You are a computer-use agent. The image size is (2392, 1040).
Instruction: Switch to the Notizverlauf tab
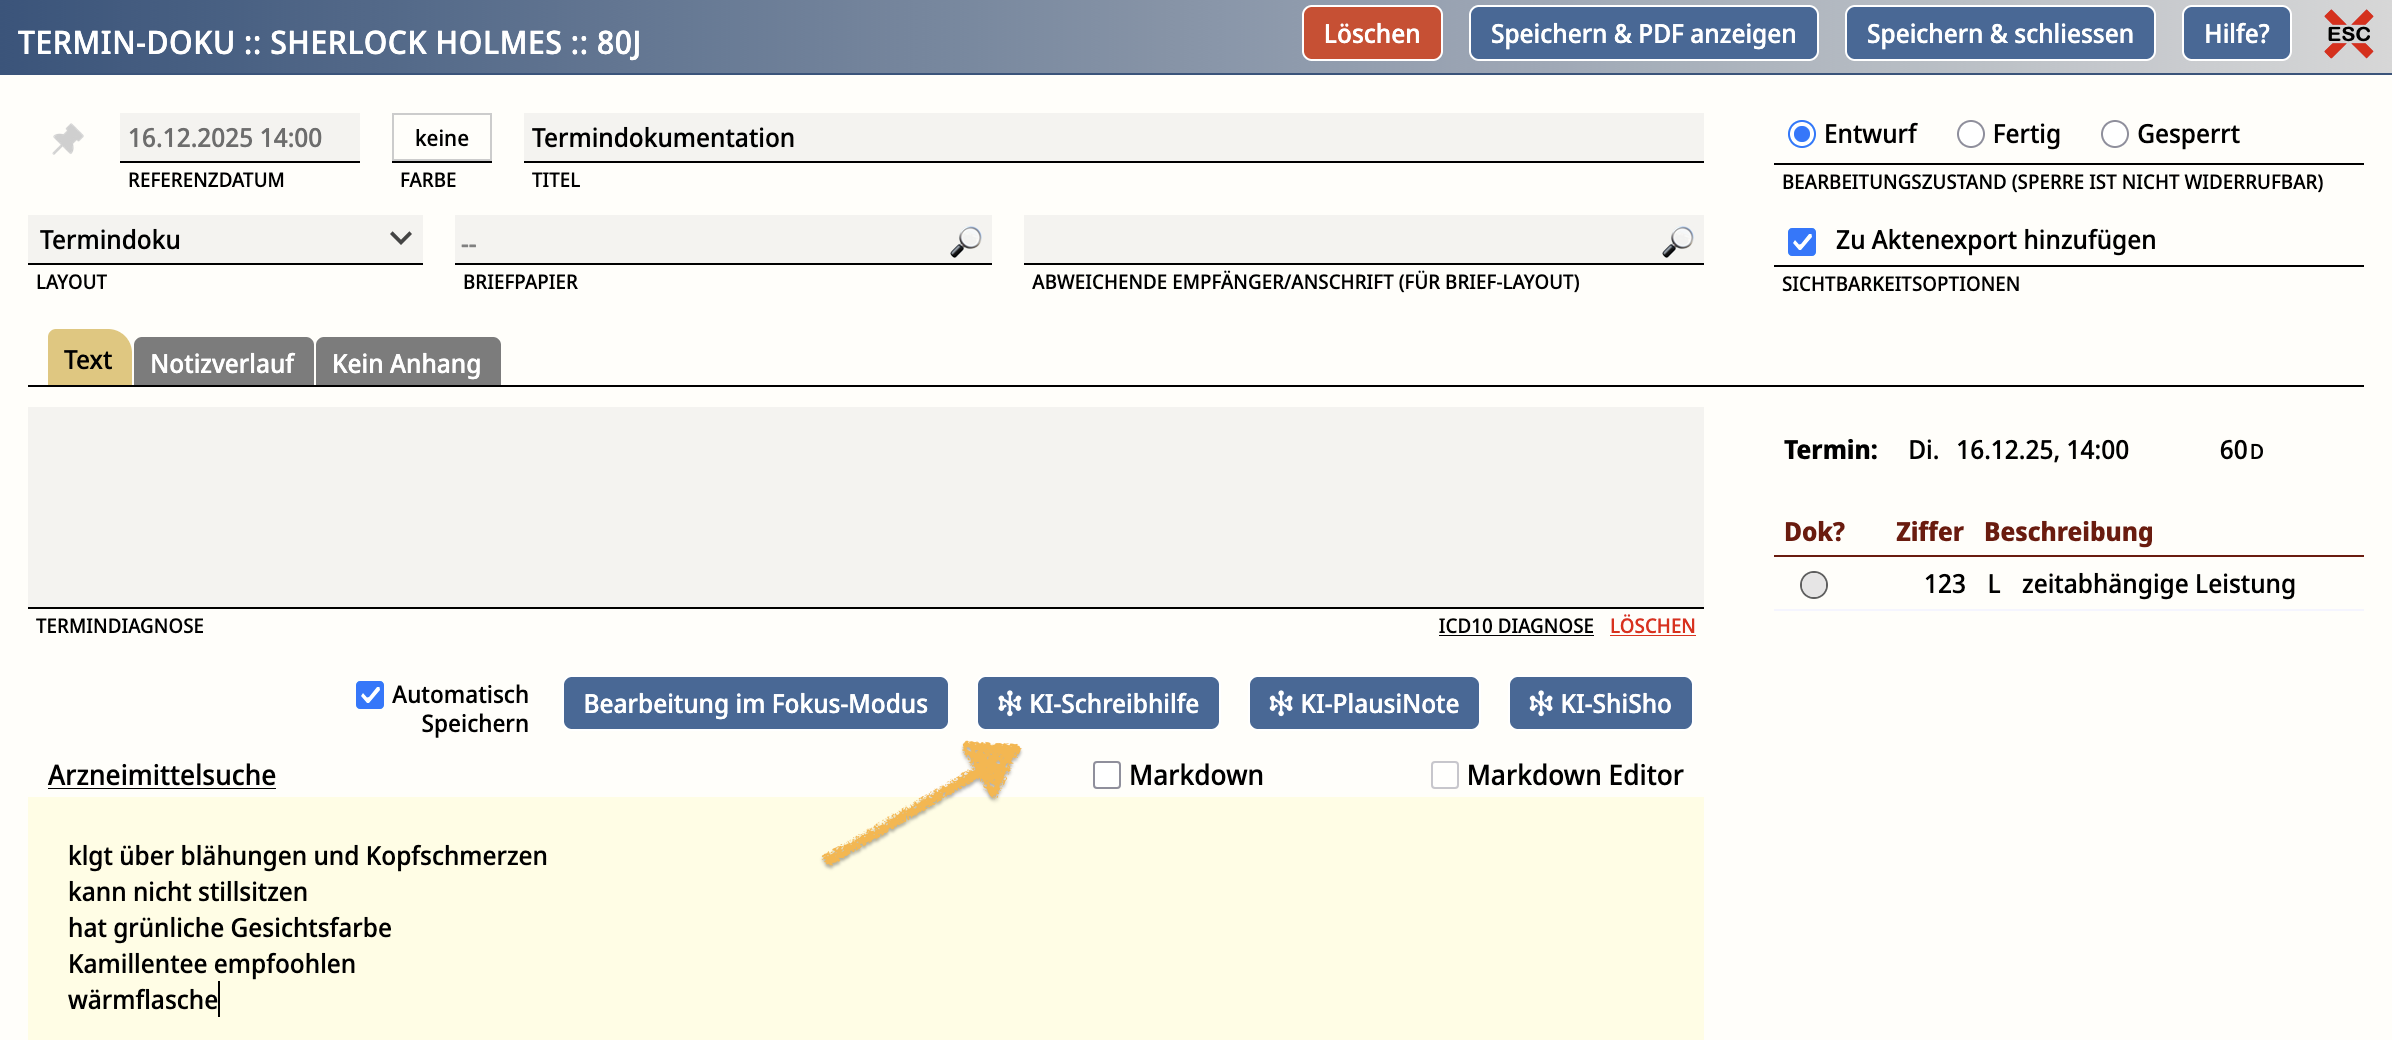(223, 363)
